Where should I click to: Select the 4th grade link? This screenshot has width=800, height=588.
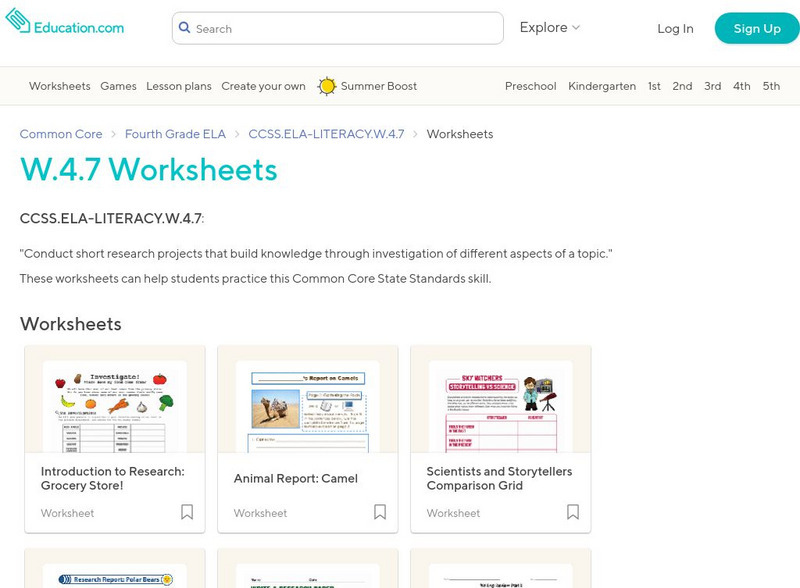[x=742, y=86]
